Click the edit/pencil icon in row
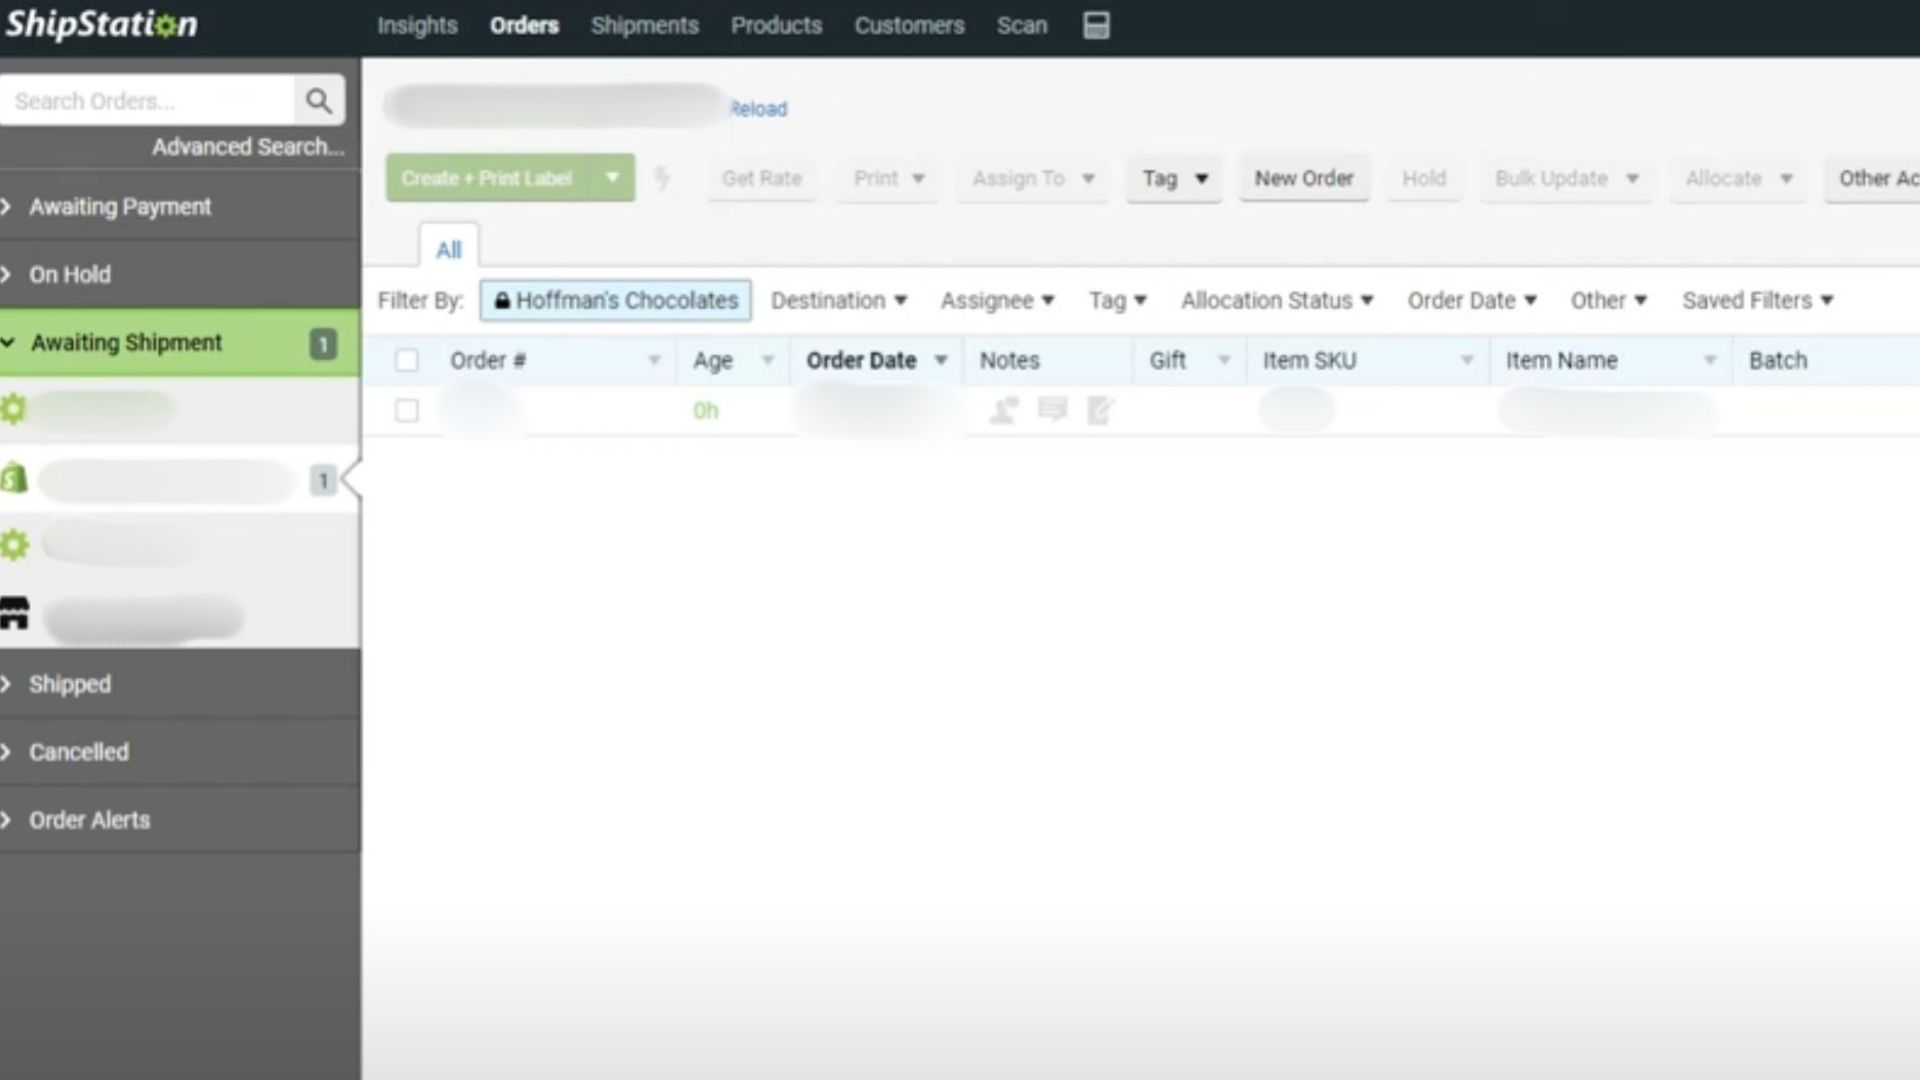1920x1080 pixels. coord(1100,410)
